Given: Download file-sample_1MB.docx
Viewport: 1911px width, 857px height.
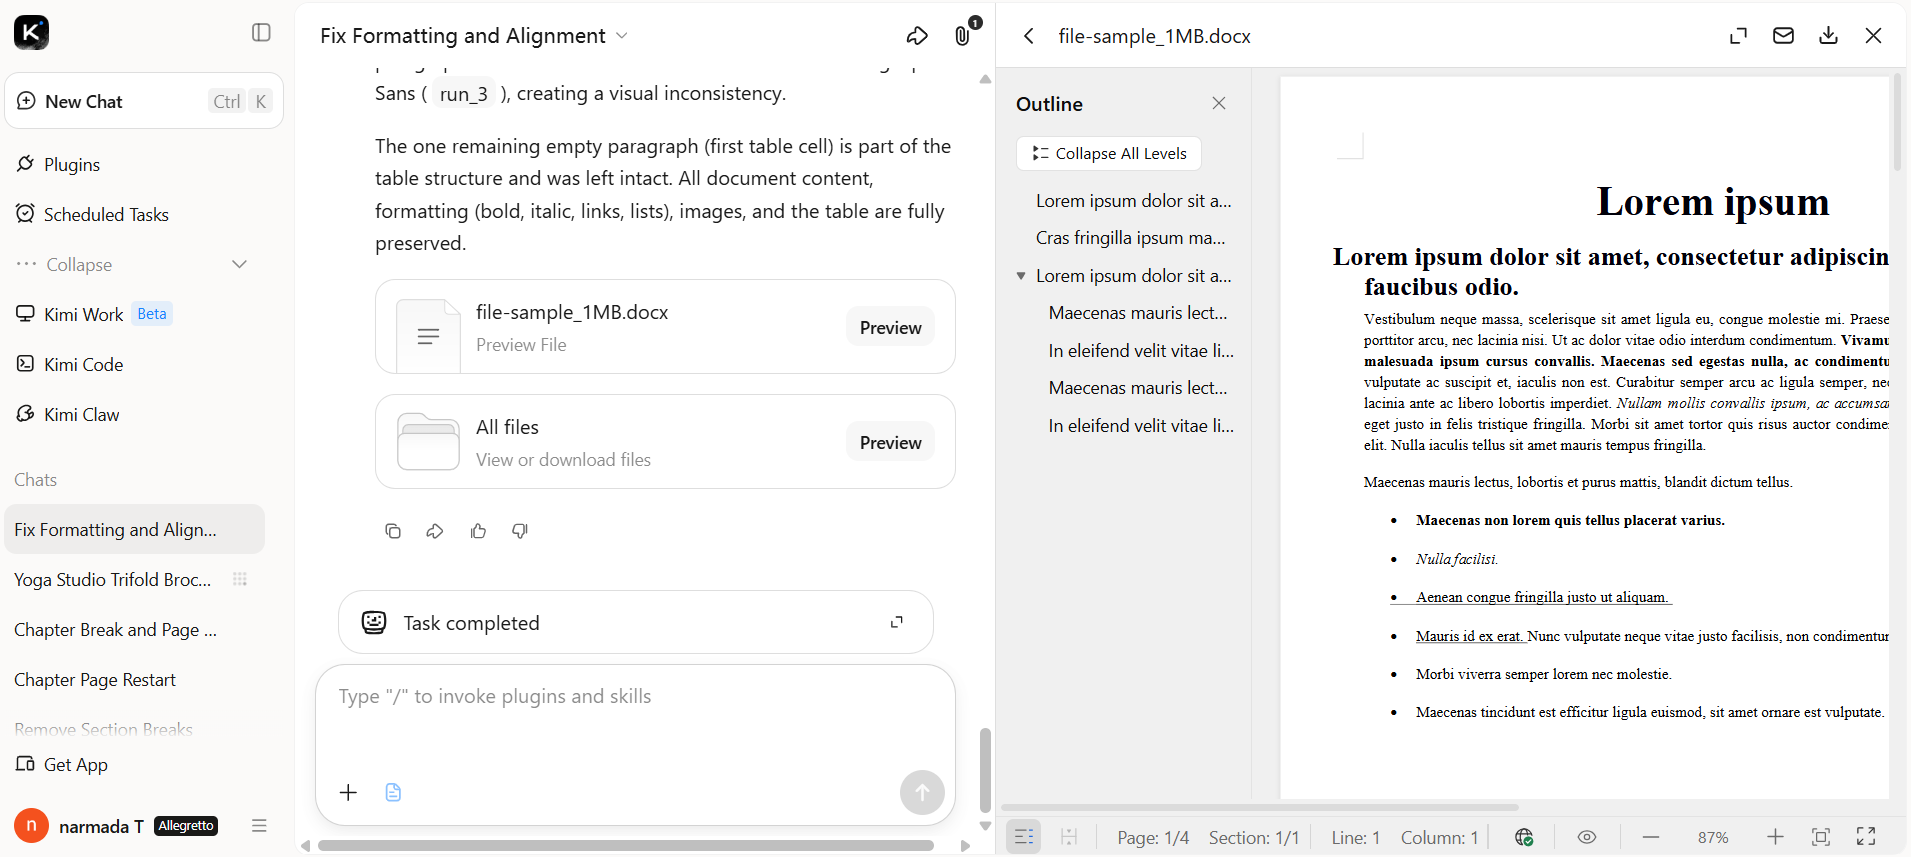Looking at the screenshot, I should (x=1828, y=36).
